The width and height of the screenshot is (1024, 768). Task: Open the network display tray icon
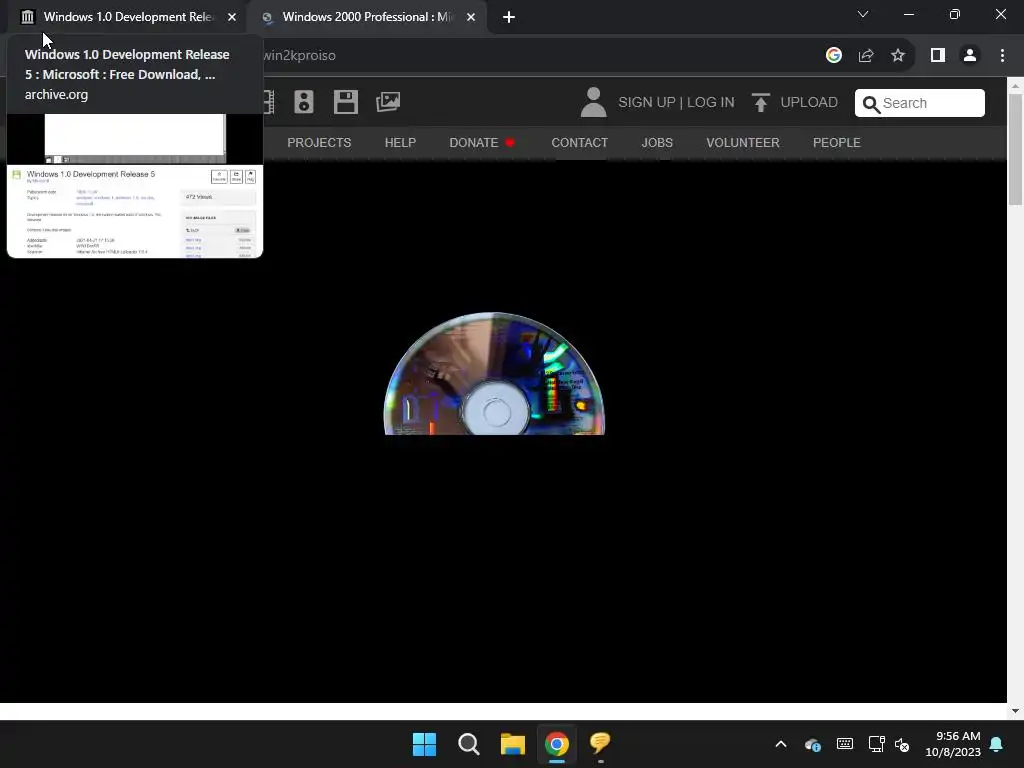876,744
